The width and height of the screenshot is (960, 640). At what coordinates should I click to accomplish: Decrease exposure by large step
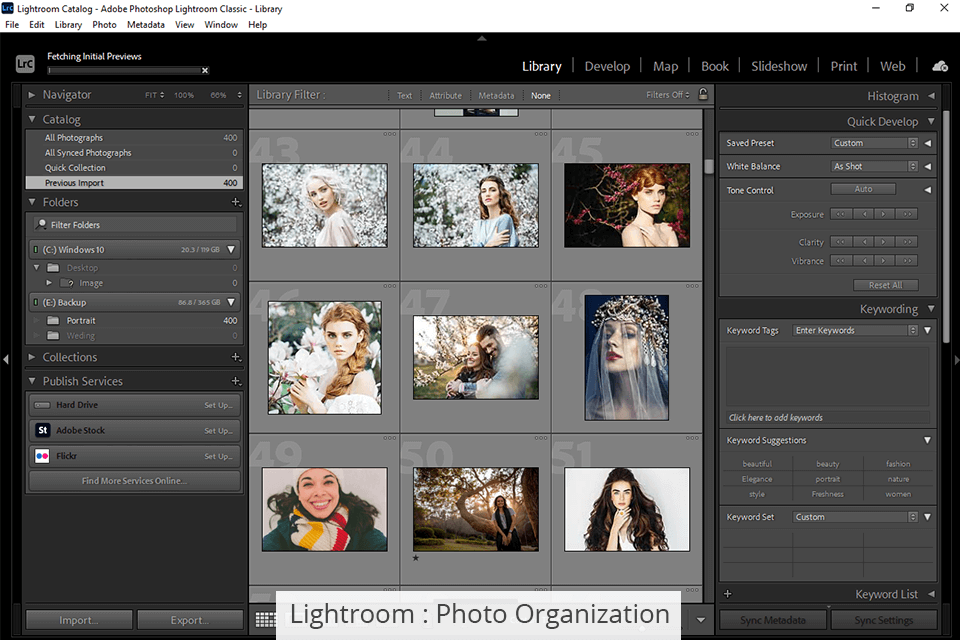pos(841,214)
